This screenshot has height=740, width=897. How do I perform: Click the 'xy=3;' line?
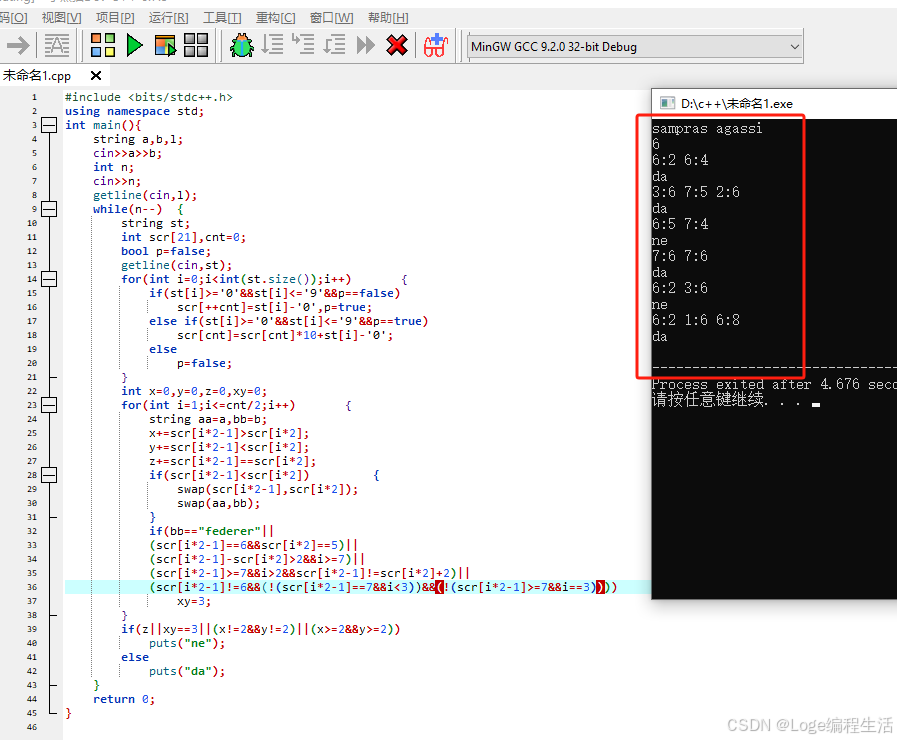click(194, 602)
